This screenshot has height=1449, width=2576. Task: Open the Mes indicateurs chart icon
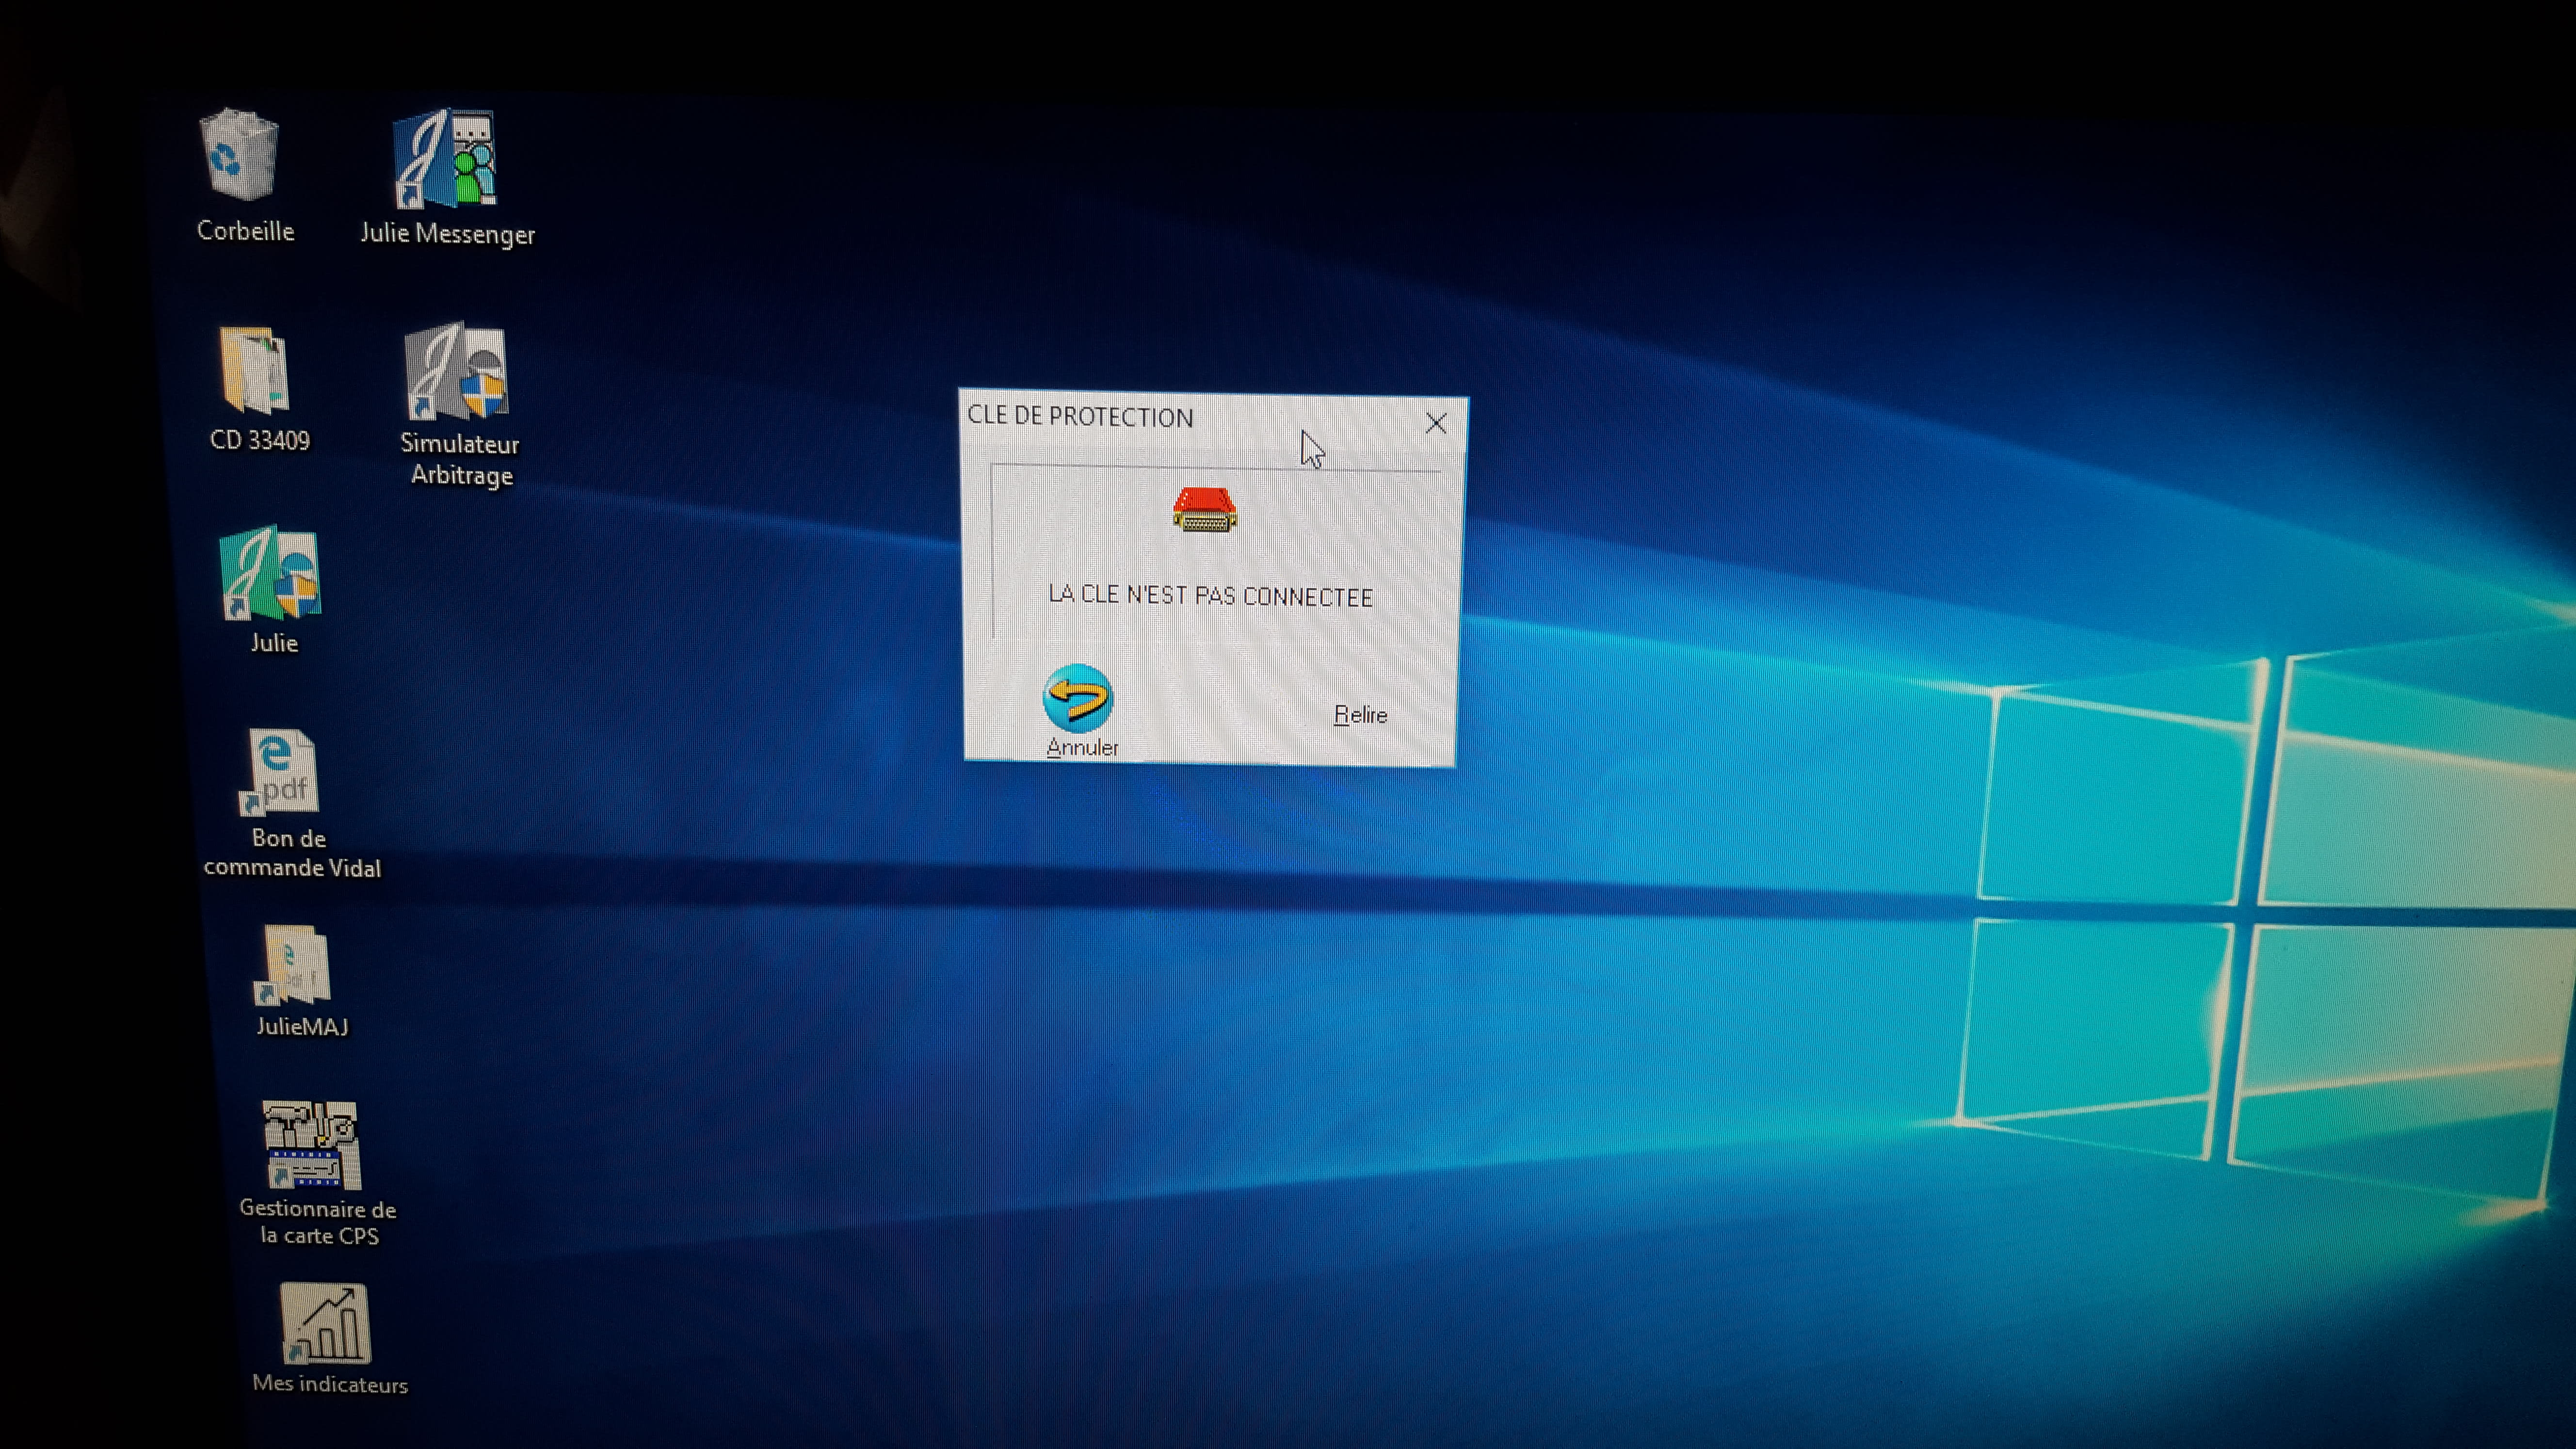[x=326, y=1325]
